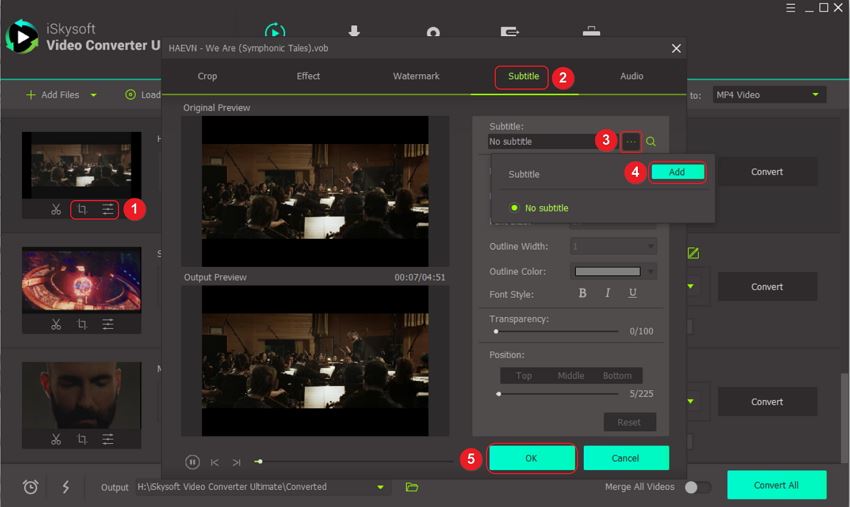Adjust the Transparency slider
This screenshot has width=850, height=507.
[x=496, y=331]
